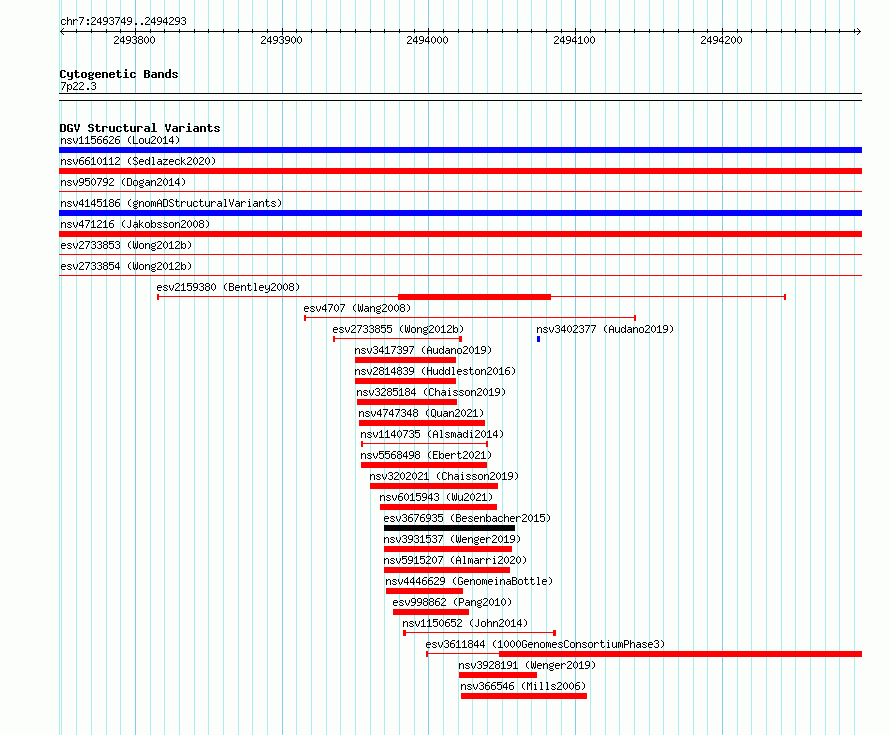
Task: Click the esv3611844 (1000GenomesConsortiumPhase3) label
Action: 545,644
